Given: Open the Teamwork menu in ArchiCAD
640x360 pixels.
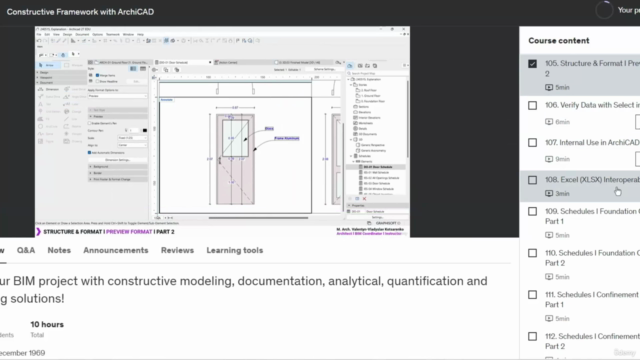Looking at the screenshot, I should [x=113, y=35].
